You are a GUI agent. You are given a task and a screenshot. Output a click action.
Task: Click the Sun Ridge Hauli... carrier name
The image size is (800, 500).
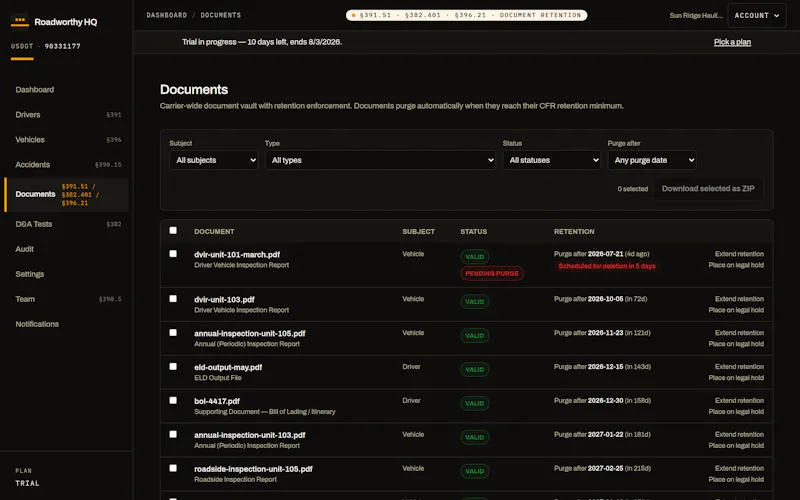pos(696,16)
